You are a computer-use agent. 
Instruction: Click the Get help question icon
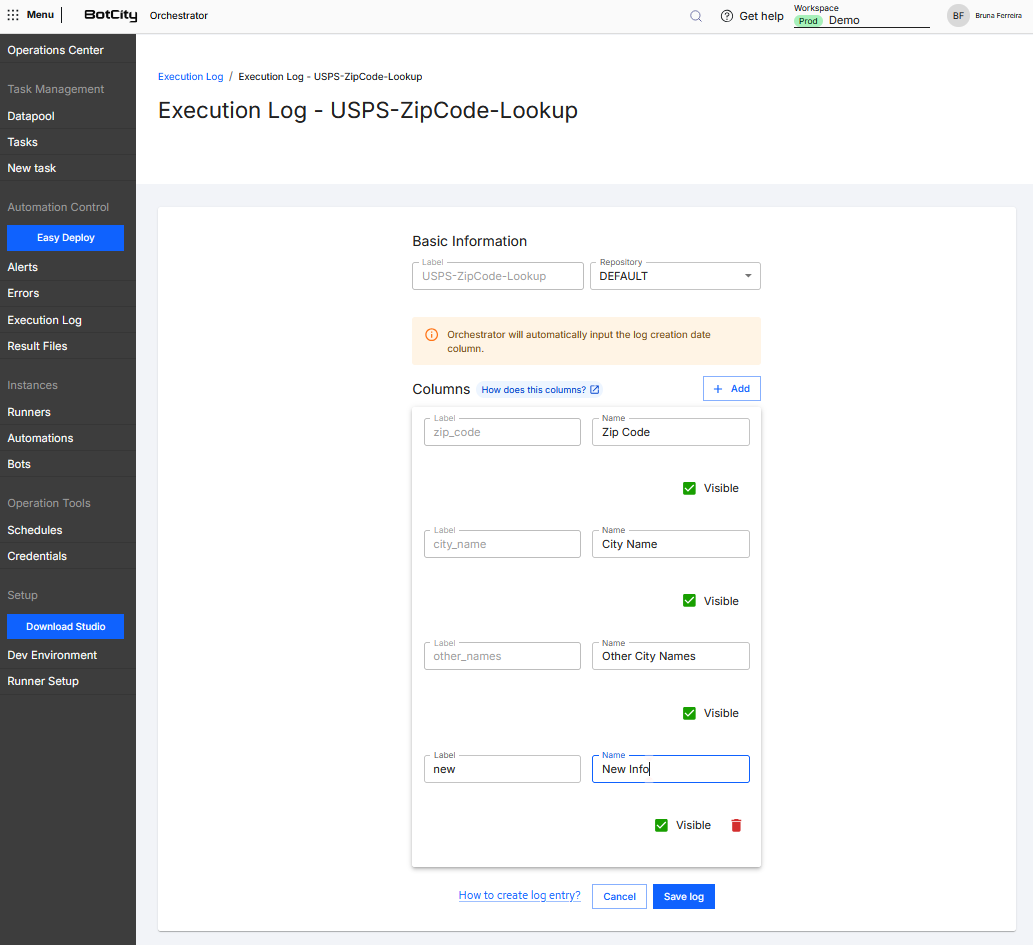point(727,16)
